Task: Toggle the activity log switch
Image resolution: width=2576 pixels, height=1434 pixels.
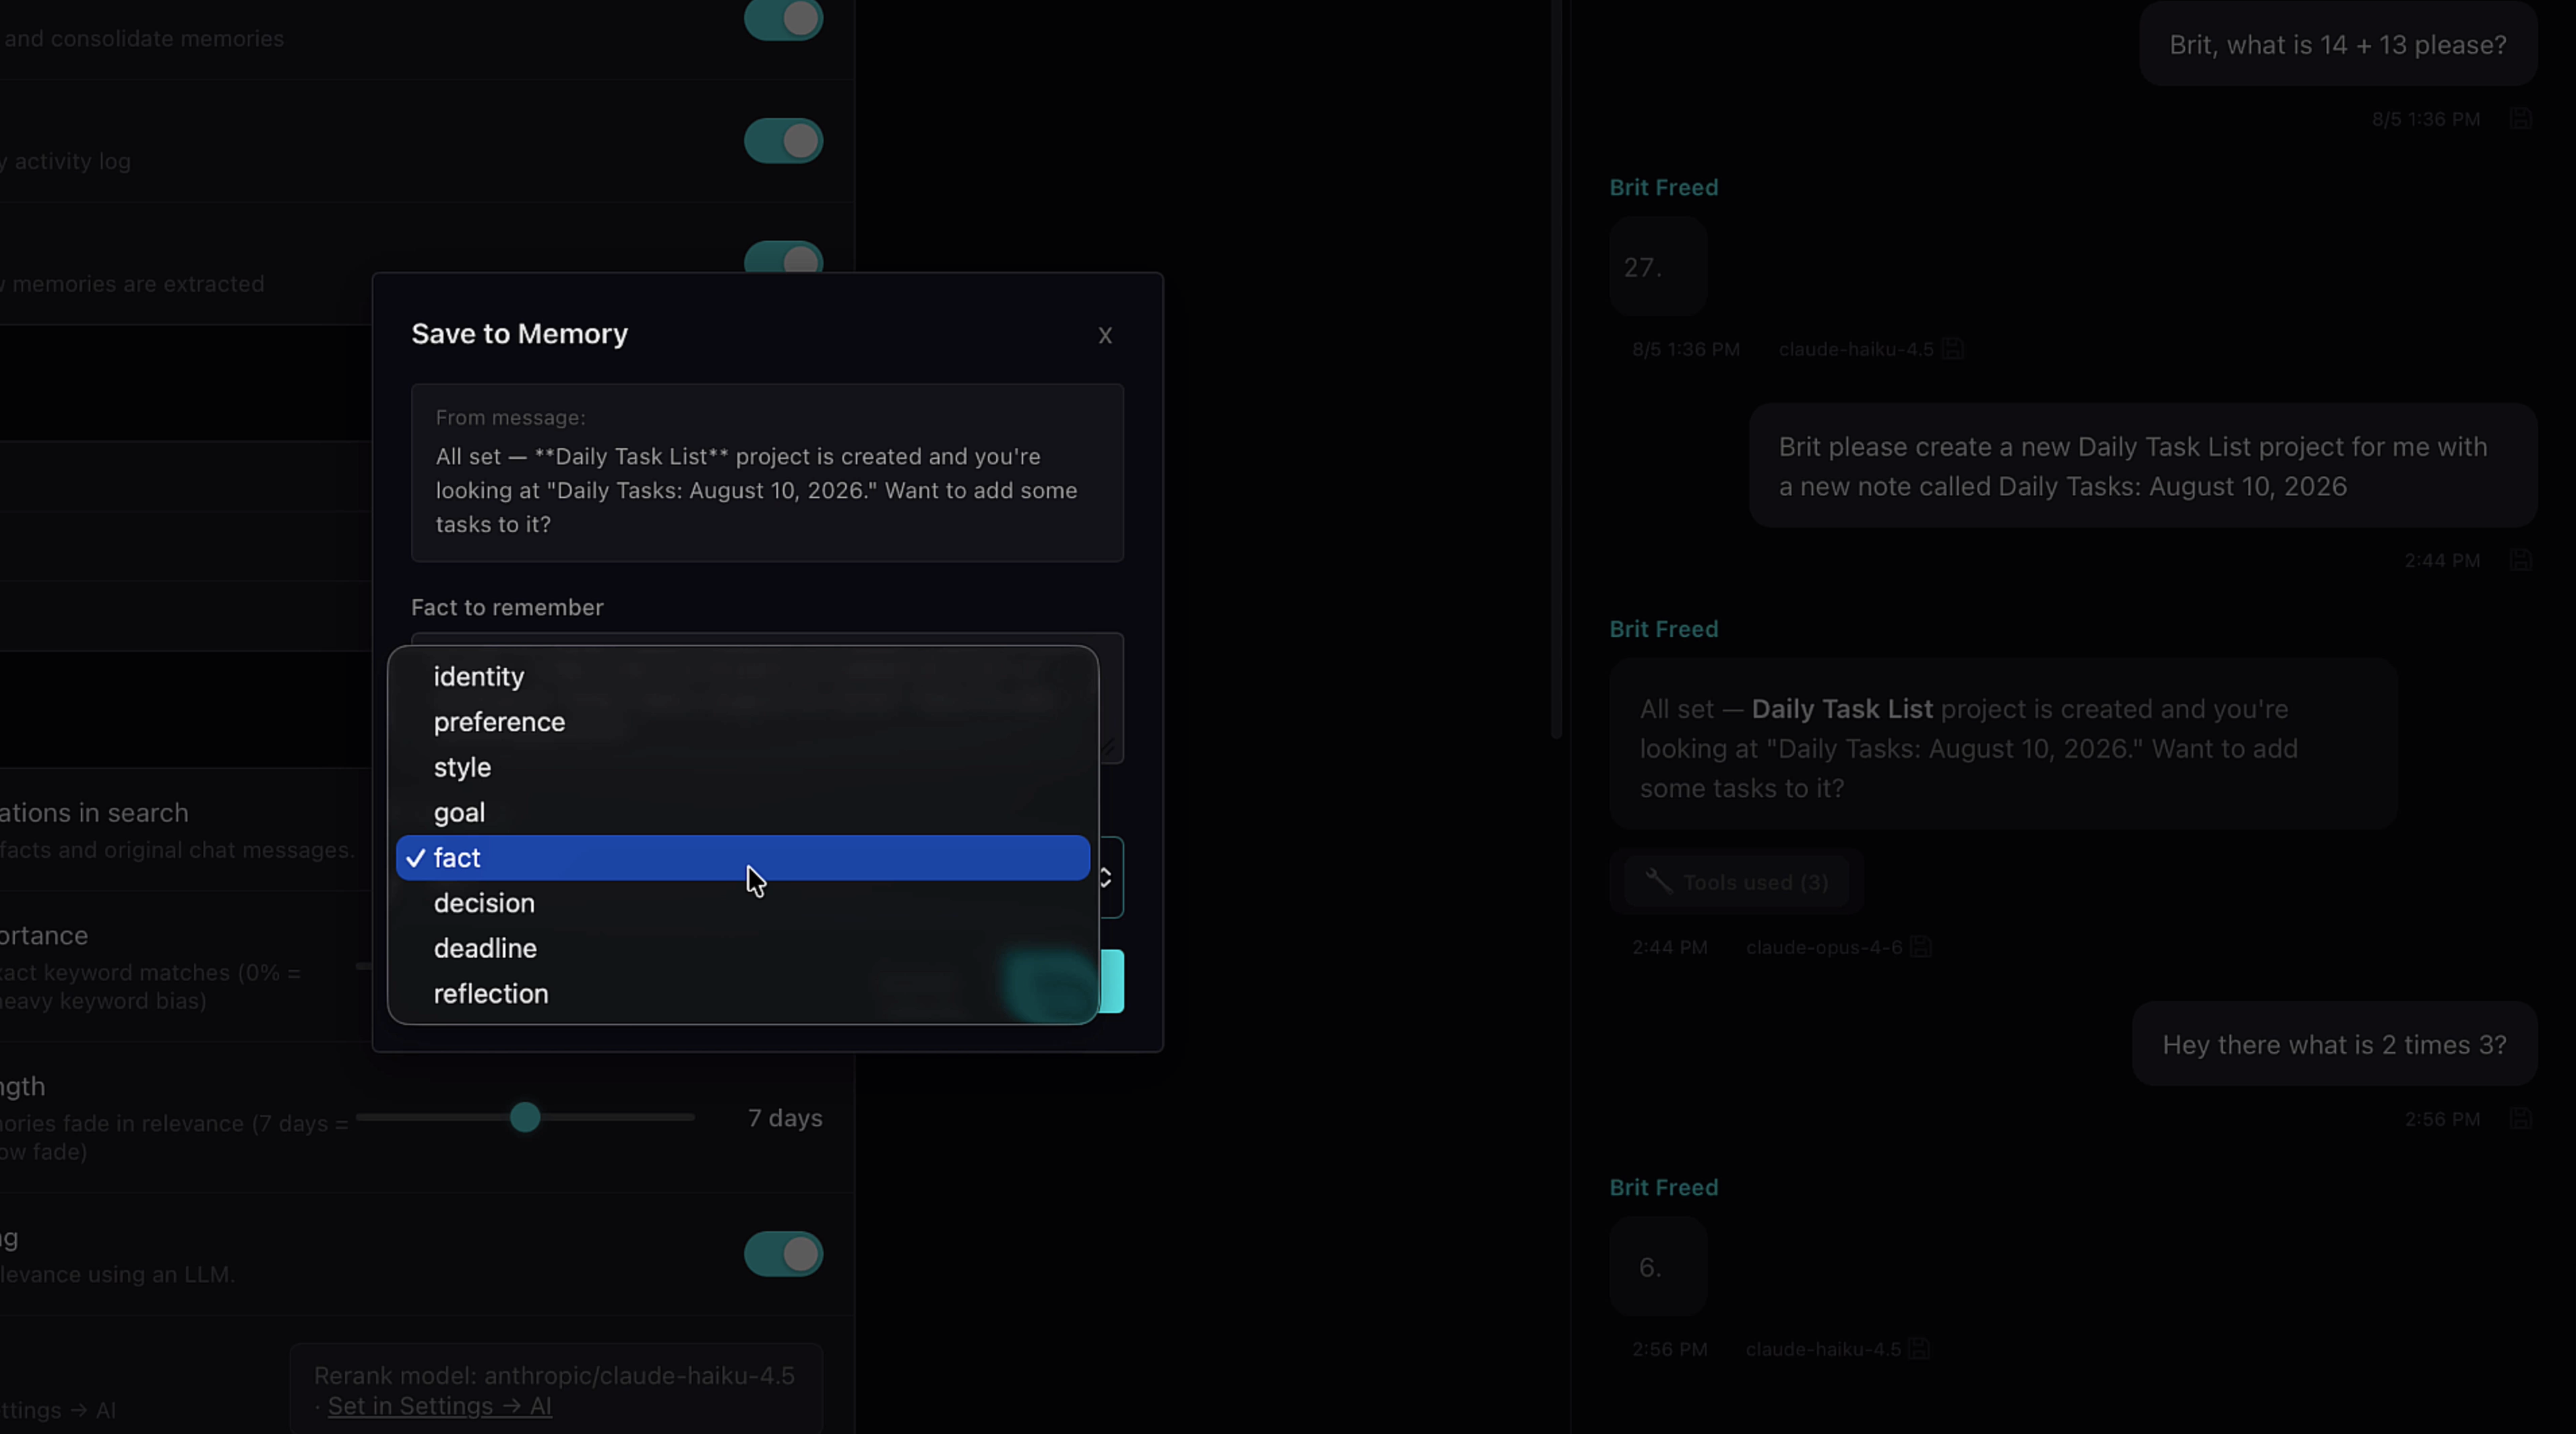Action: (x=783, y=141)
